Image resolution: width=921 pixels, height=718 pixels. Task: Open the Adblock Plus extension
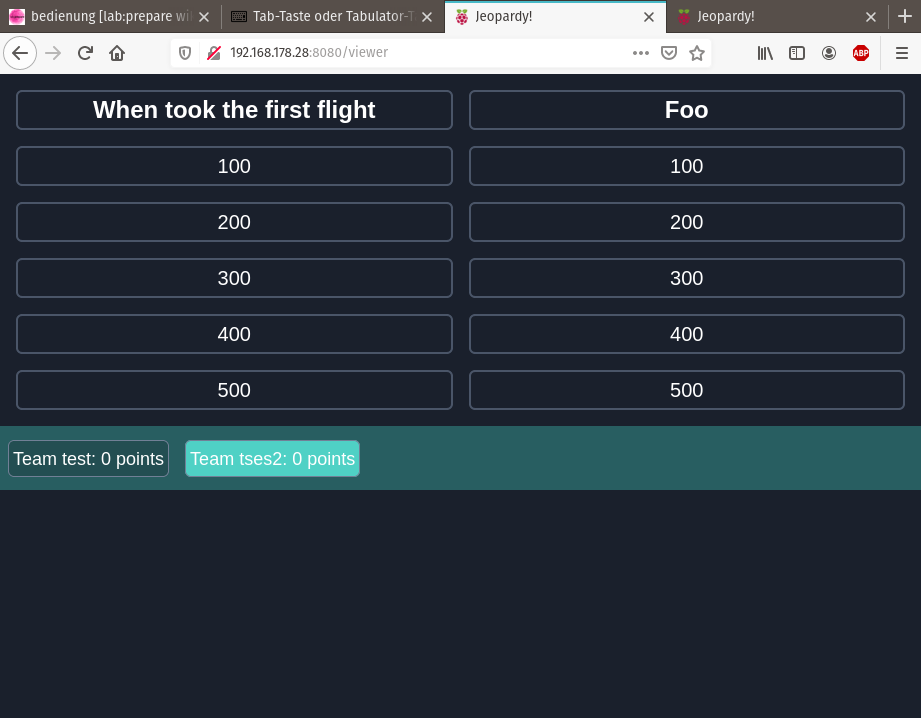pyautogui.click(x=861, y=53)
